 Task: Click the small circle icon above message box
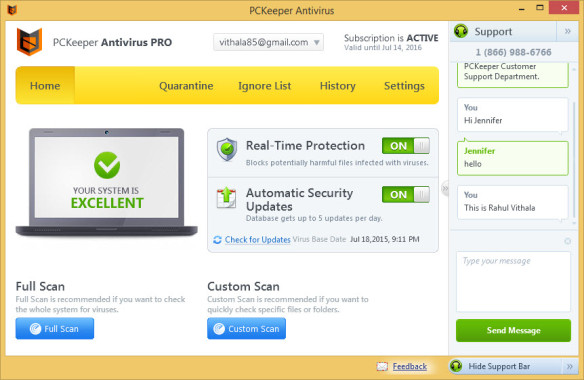click(x=568, y=241)
